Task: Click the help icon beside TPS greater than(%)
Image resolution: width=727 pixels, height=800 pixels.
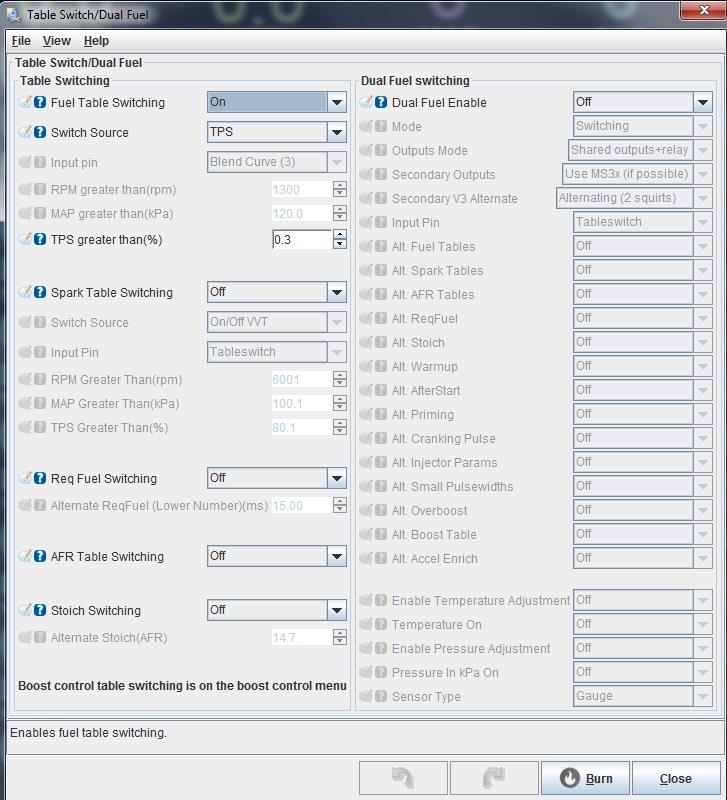Action: point(40,239)
